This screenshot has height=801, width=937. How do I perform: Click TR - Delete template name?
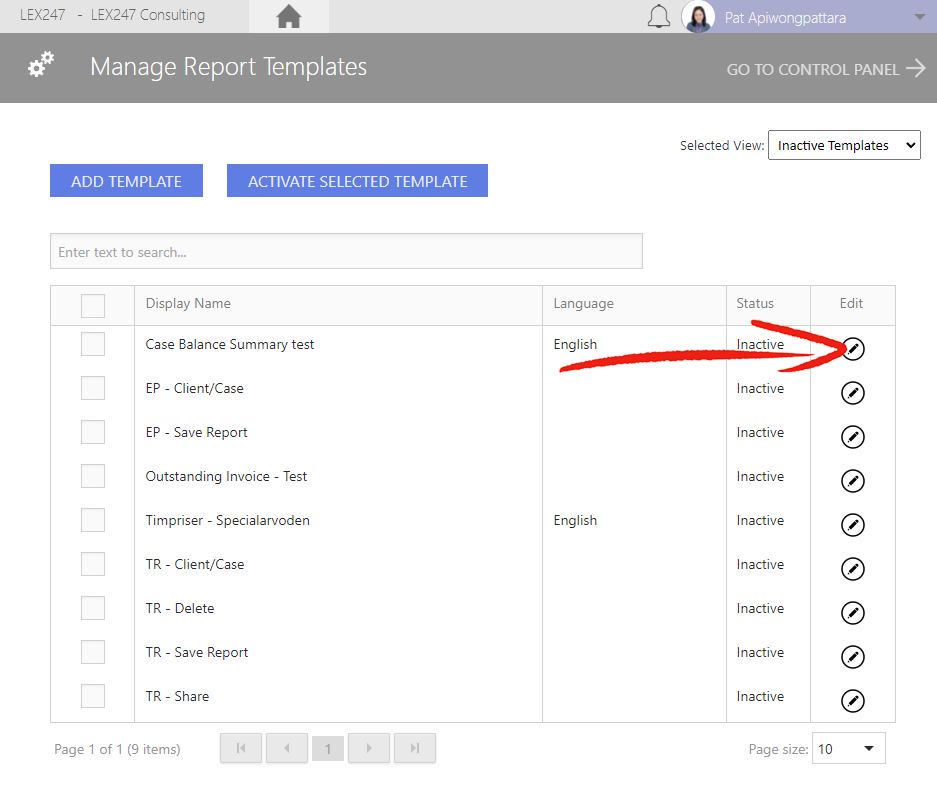point(180,609)
